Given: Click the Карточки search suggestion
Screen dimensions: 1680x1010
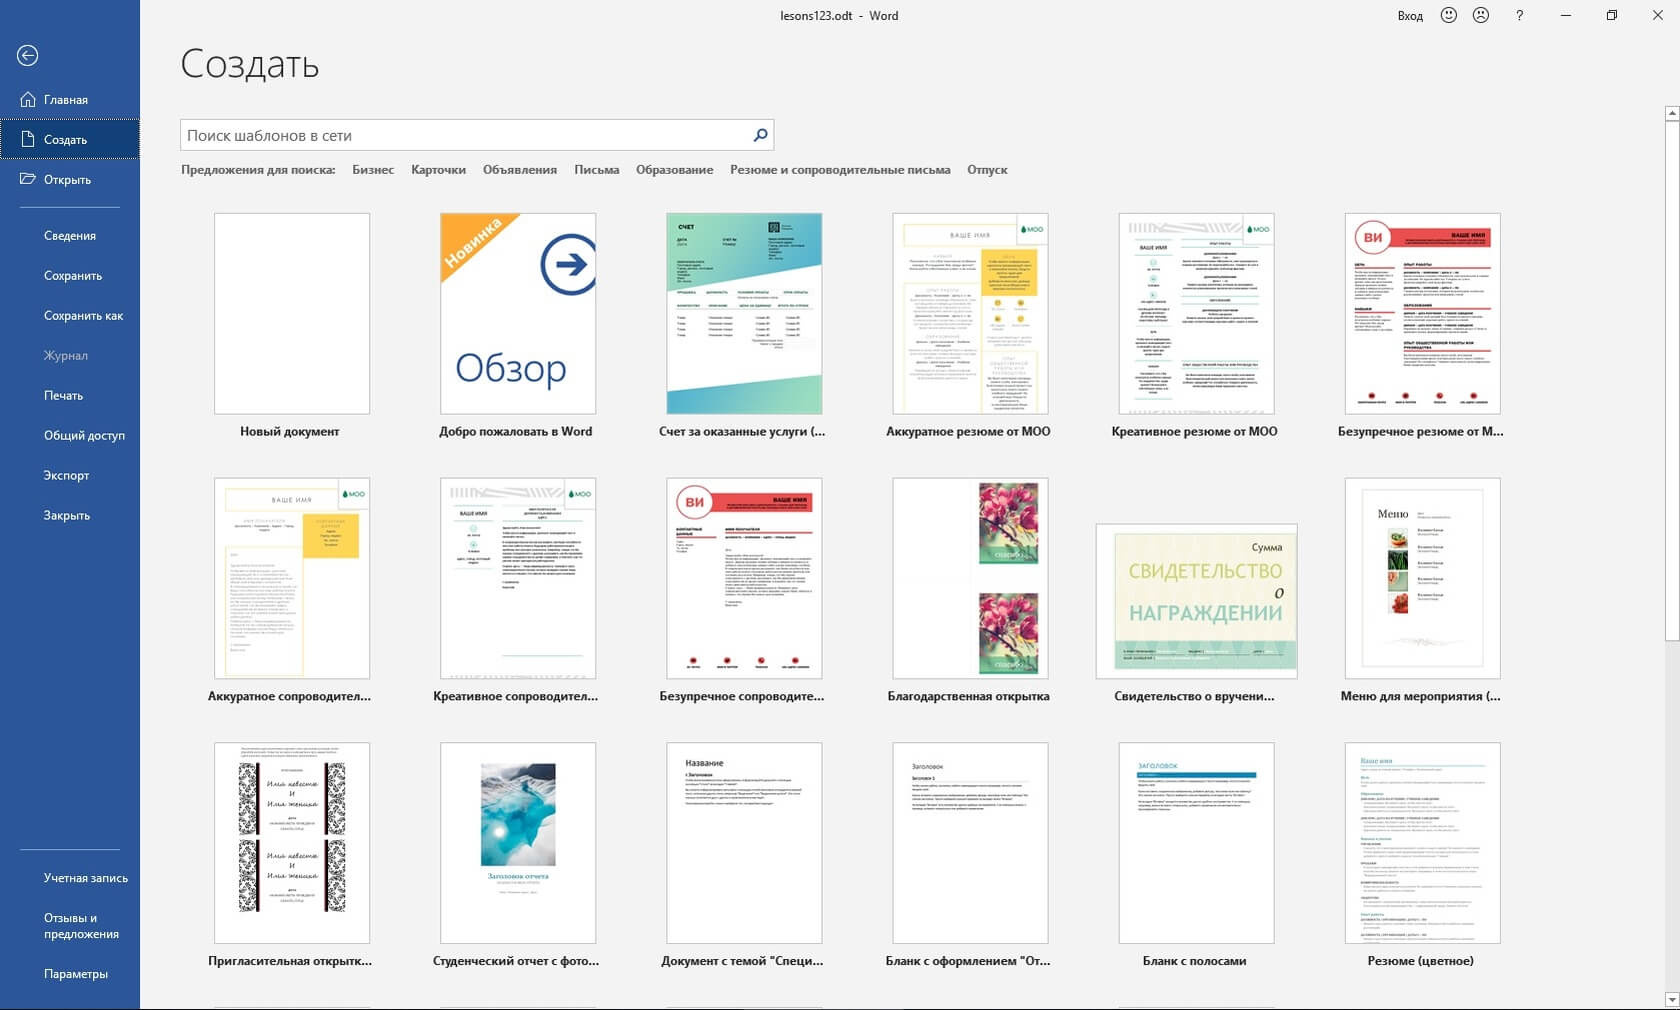Looking at the screenshot, I should click(438, 170).
